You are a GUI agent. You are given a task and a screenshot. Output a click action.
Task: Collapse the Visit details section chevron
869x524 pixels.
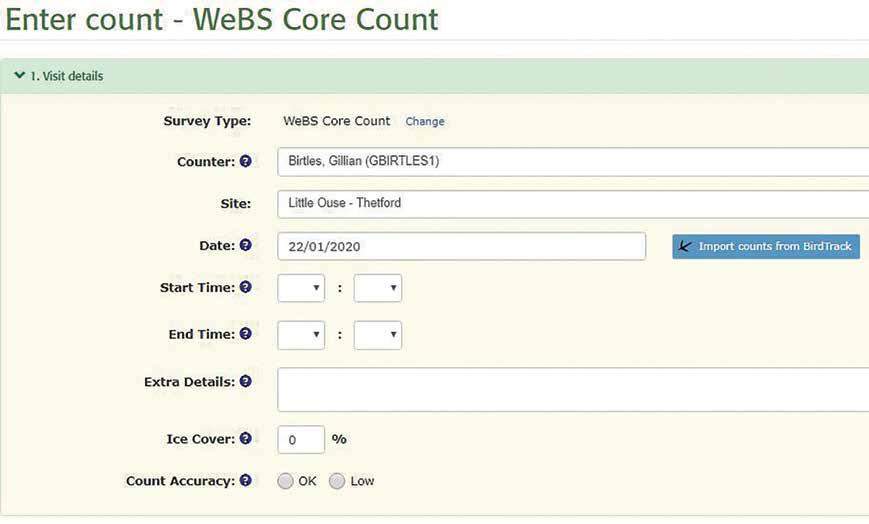(20, 75)
